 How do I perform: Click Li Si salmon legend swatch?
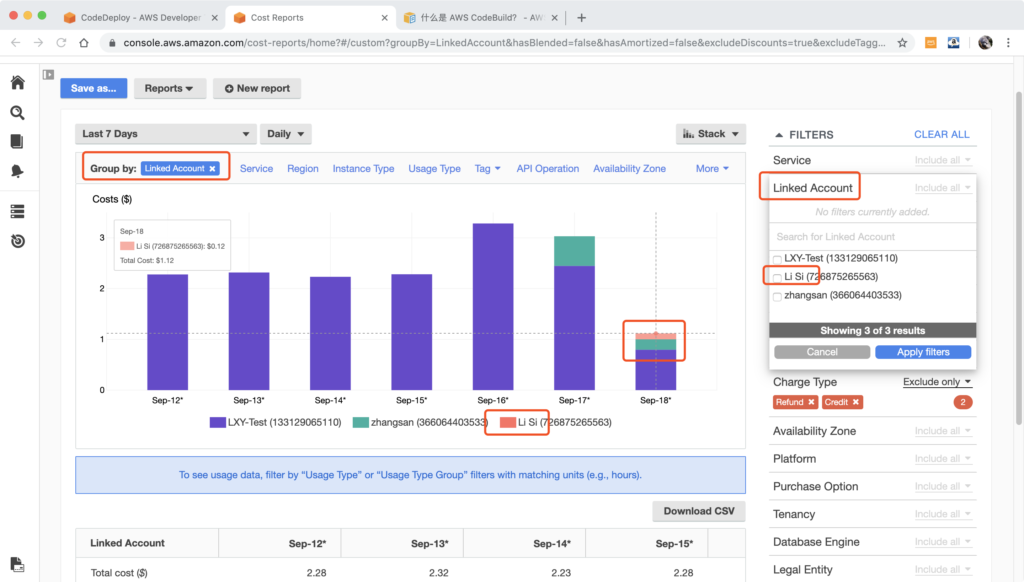(507, 423)
